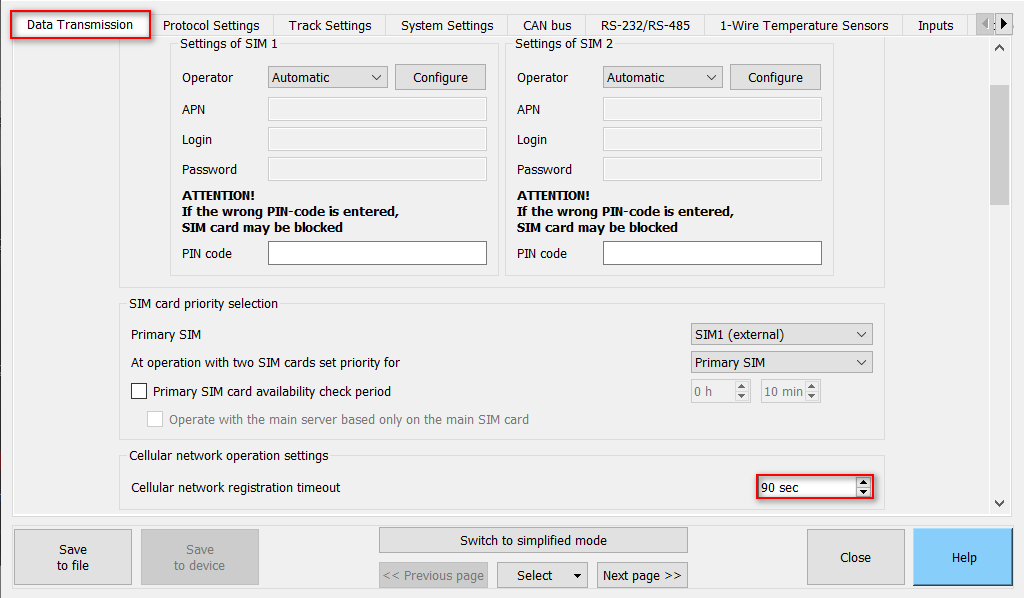Increase cellular network registration timeout value

click(x=863, y=482)
